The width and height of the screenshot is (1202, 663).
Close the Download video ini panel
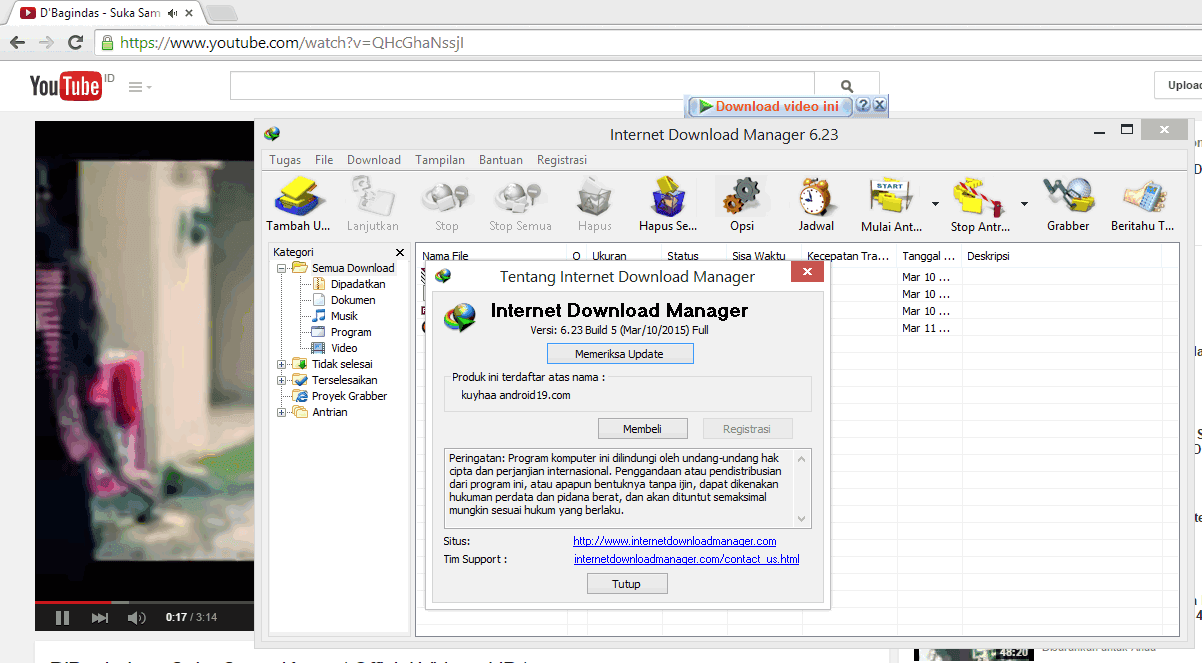879,105
